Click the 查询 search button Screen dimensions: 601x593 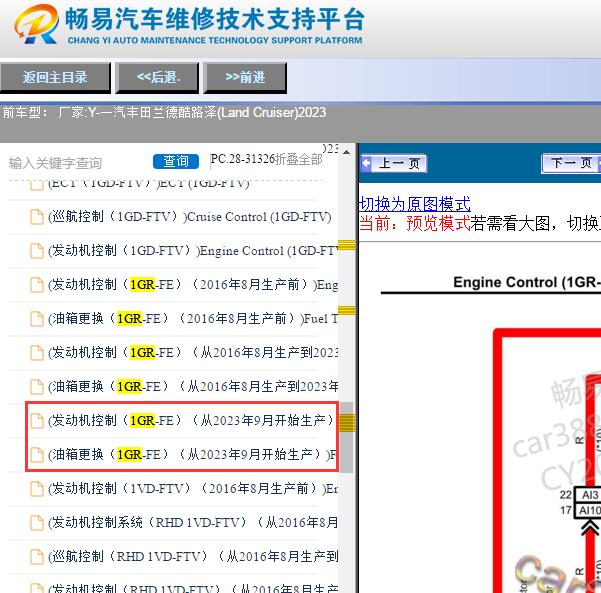tap(176, 161)
